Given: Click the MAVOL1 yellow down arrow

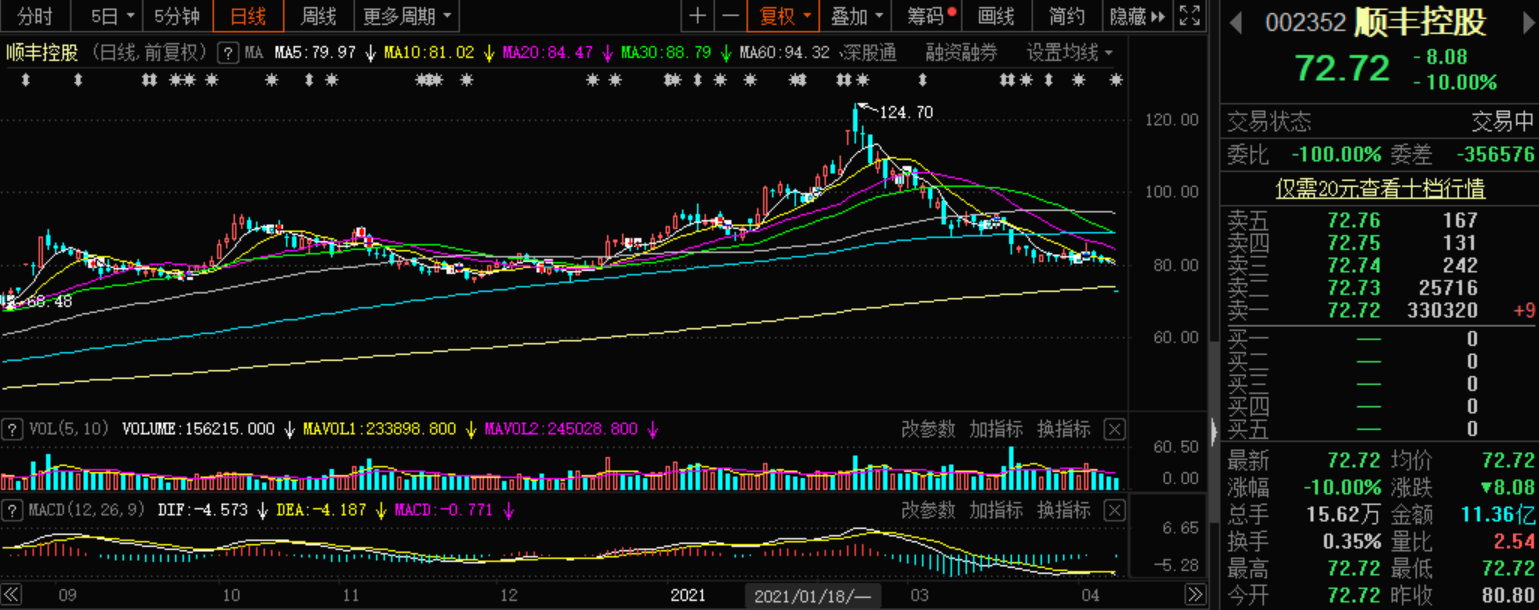Looking at the screenshot, I should click(471, 430).
